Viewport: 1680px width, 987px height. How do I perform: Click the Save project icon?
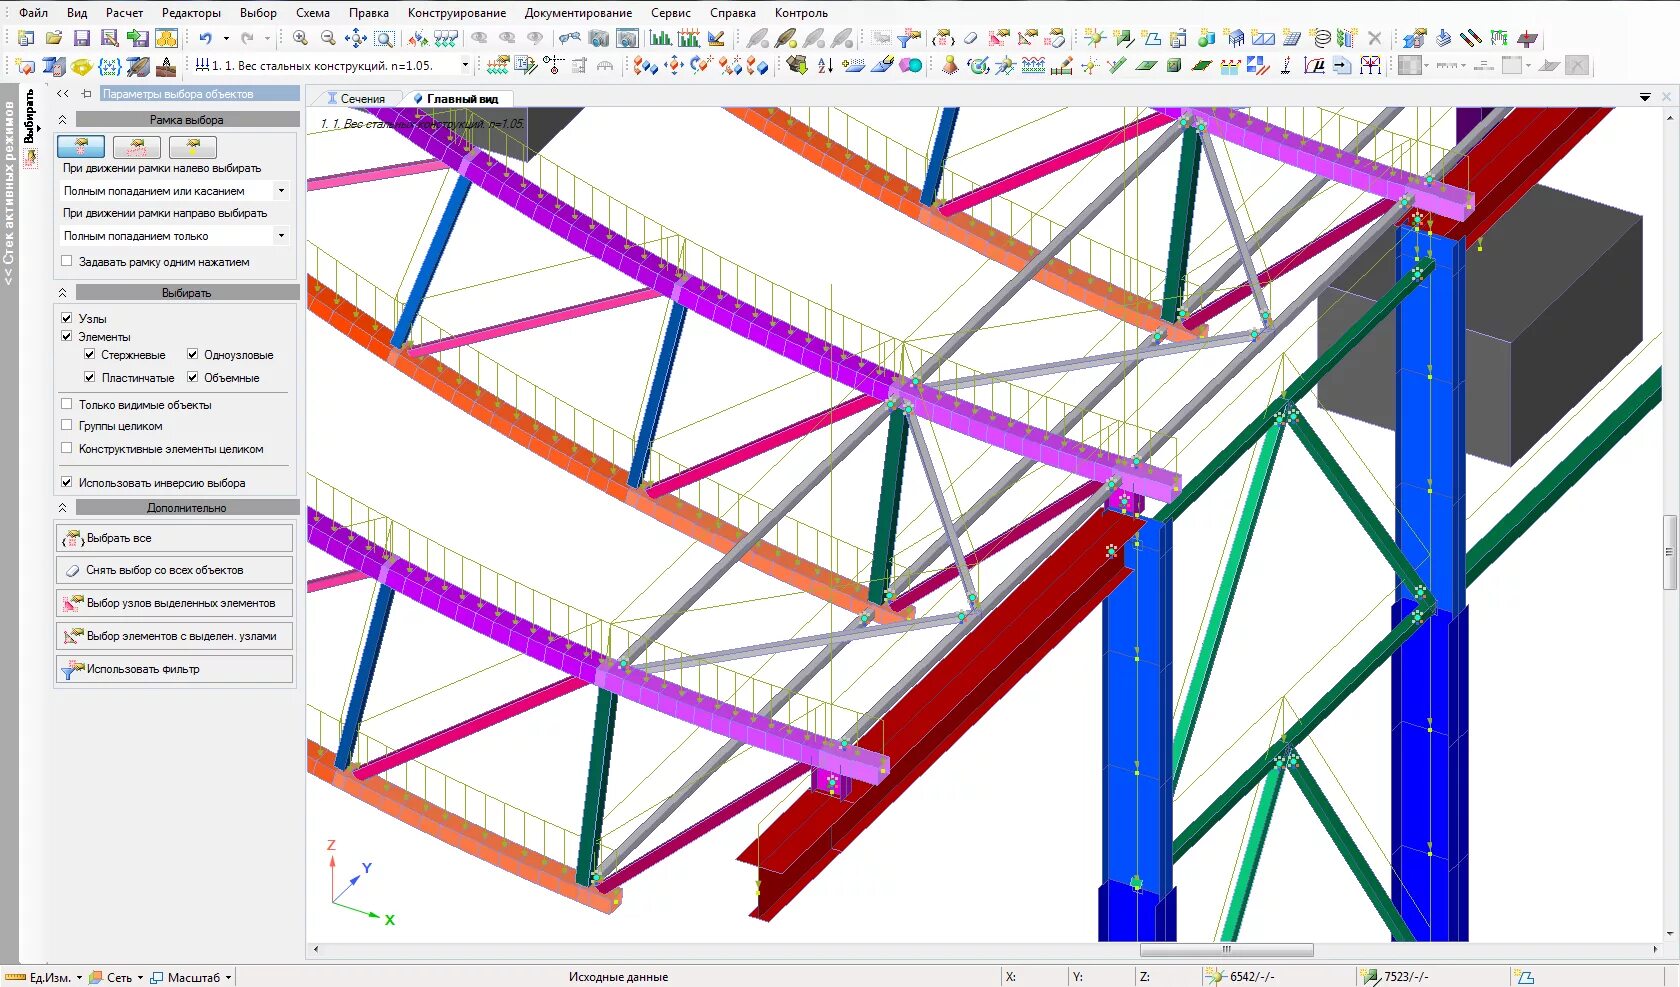point(81,37)
